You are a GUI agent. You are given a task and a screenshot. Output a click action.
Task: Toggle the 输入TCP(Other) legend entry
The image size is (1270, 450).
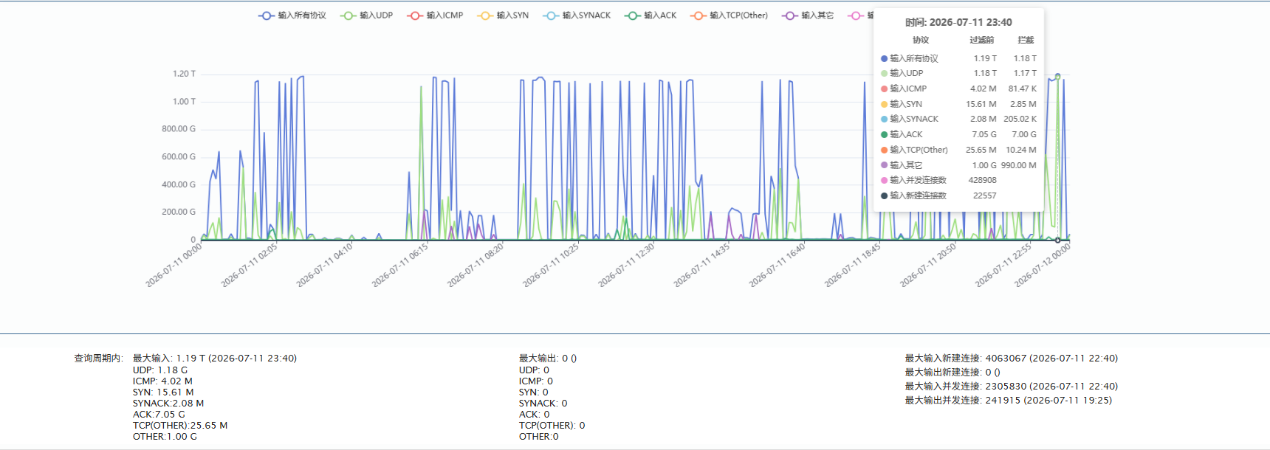click(x=728, y=16)
